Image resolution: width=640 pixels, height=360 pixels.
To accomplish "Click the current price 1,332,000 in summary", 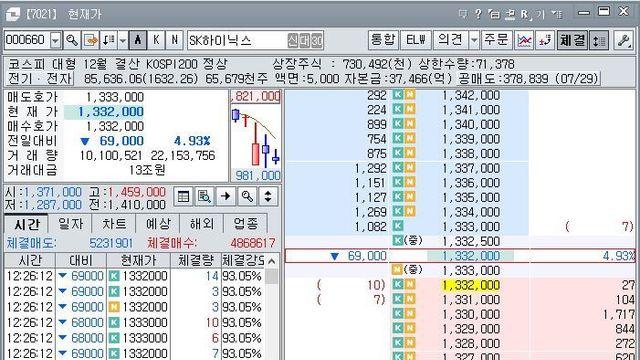I will [x=110, y=111].
